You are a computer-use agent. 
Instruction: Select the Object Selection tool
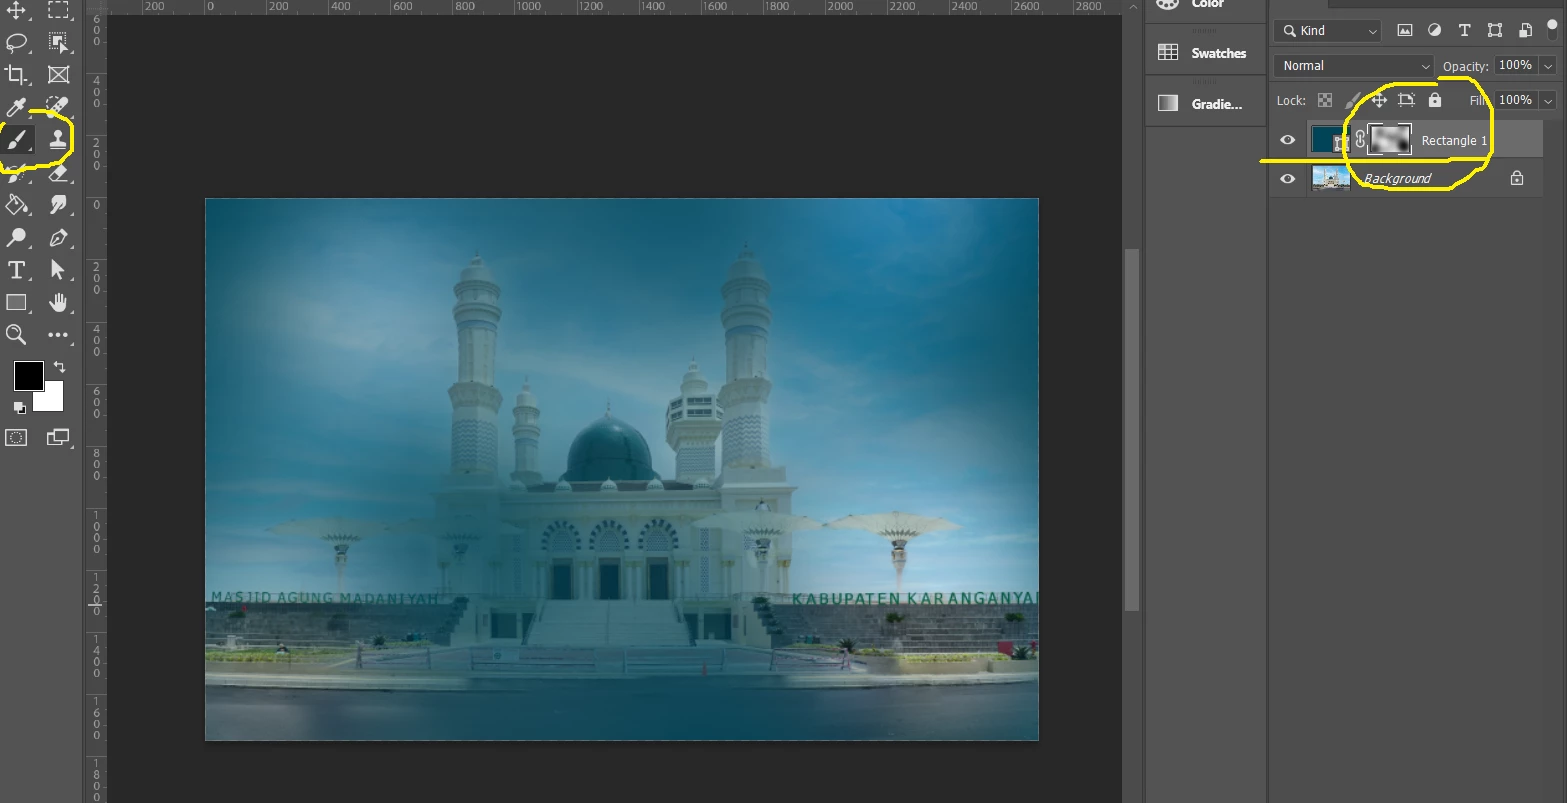coord(58,43)
